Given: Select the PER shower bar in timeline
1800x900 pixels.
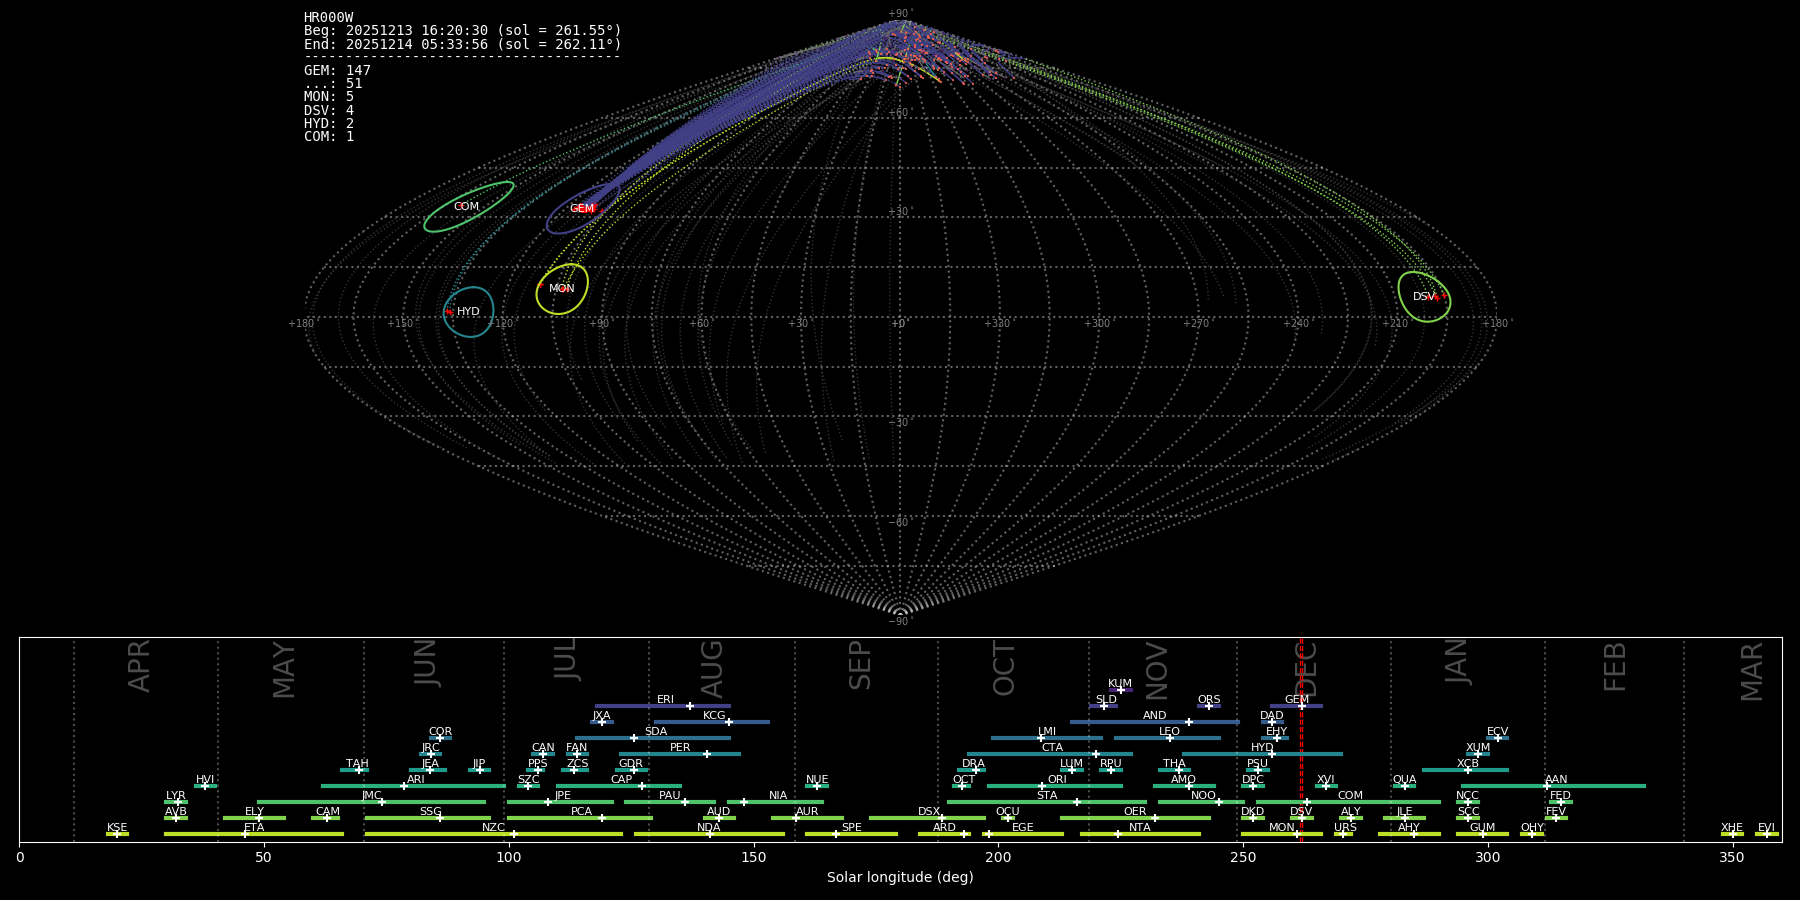Looking at the screenshot, I should (680, 754).
